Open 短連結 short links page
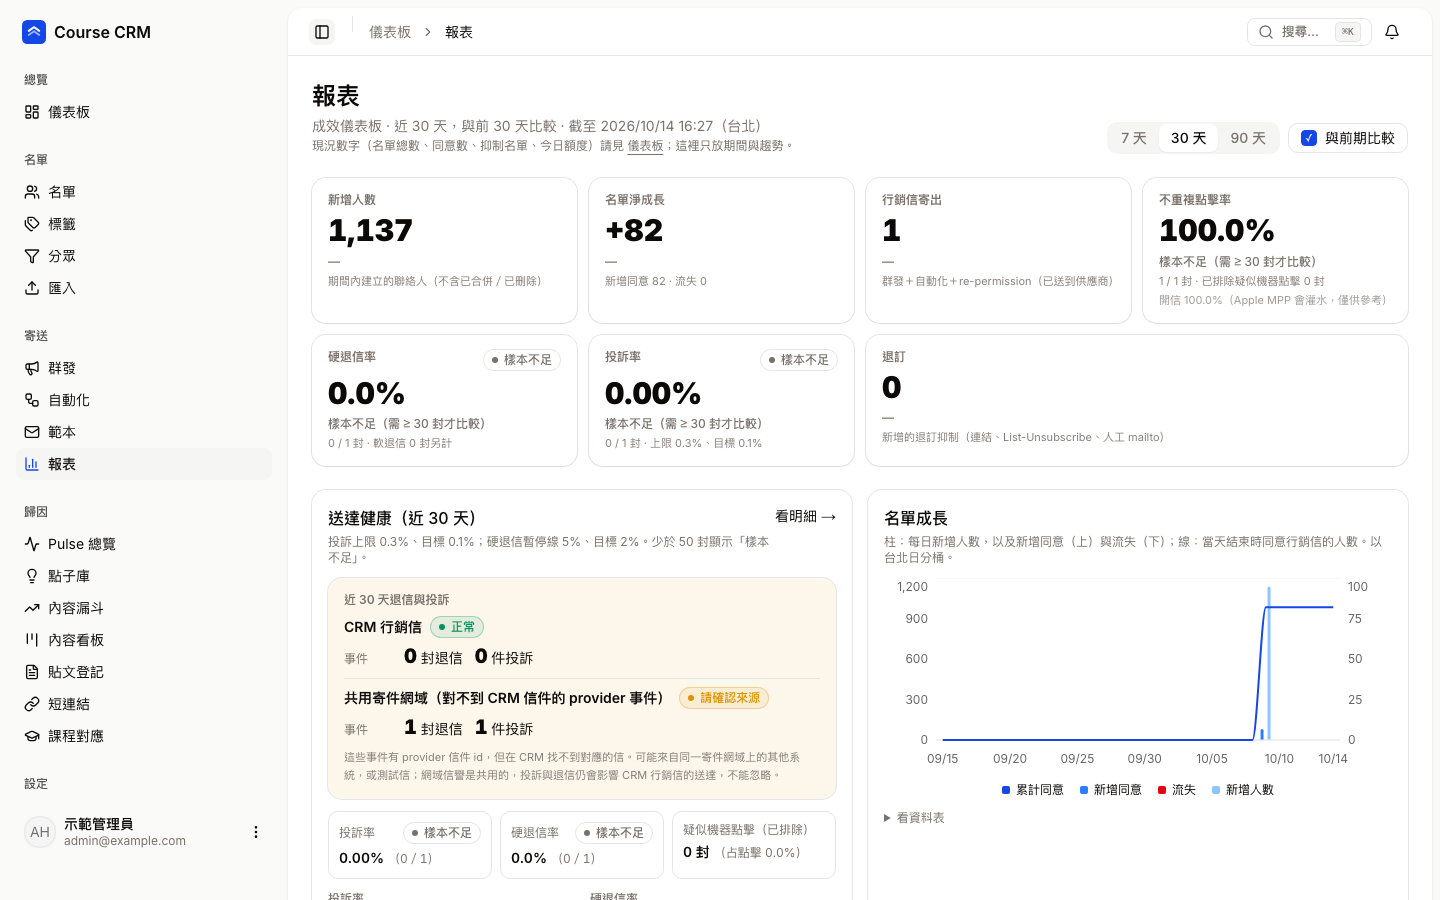Image resolution: width=1440 pixels, height=900 pixels. pyautogui.click(x=146, y=704)
